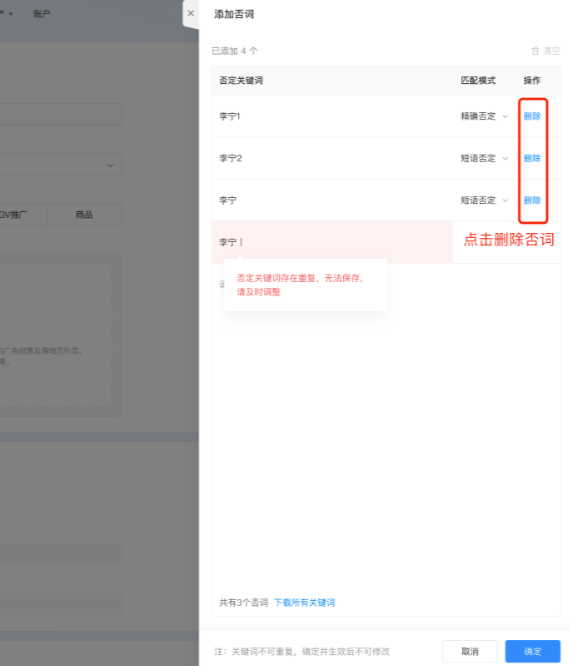The height and width of the screenshot is (666, 570).
Task: Click the note 关键词不可重复 footer text
Action: point(302,651)
